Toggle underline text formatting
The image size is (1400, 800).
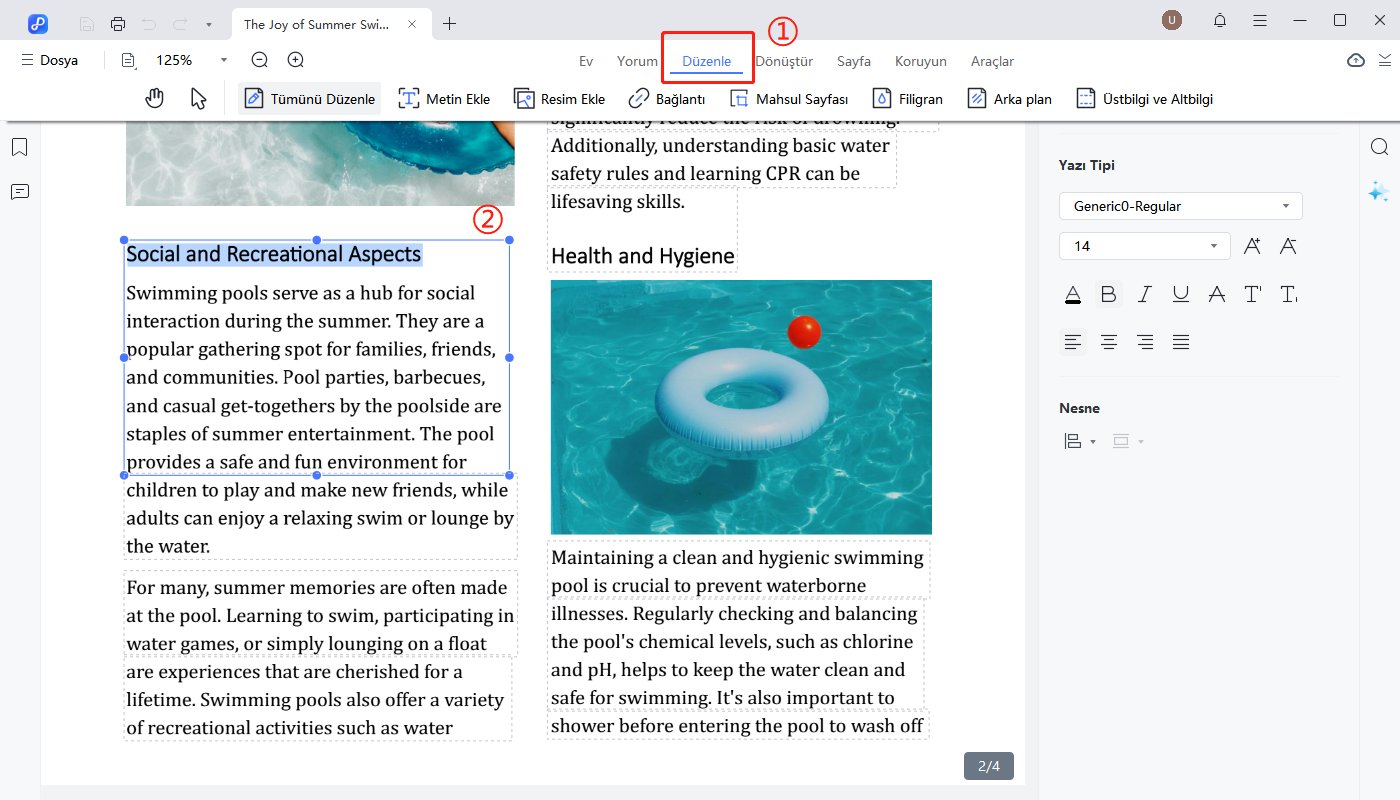(x=1180, y=294)
